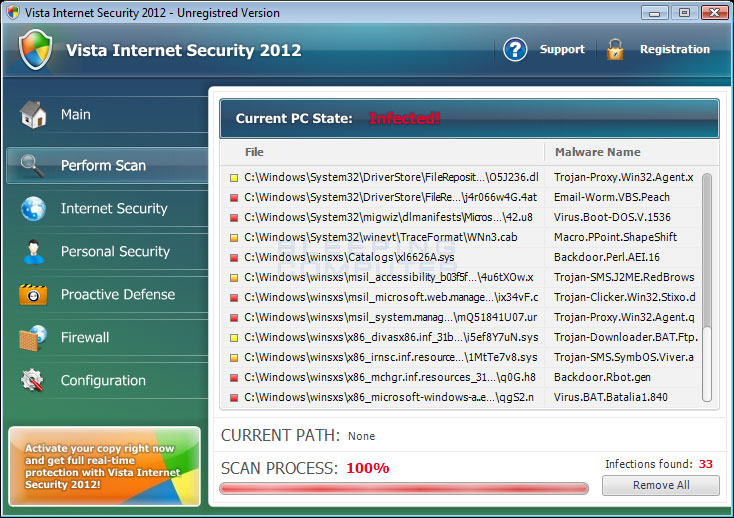Select the Trojan-Downloader.BAT.Ftp entry
Viewport: 734px width, 518px height.
click(626, 337)
